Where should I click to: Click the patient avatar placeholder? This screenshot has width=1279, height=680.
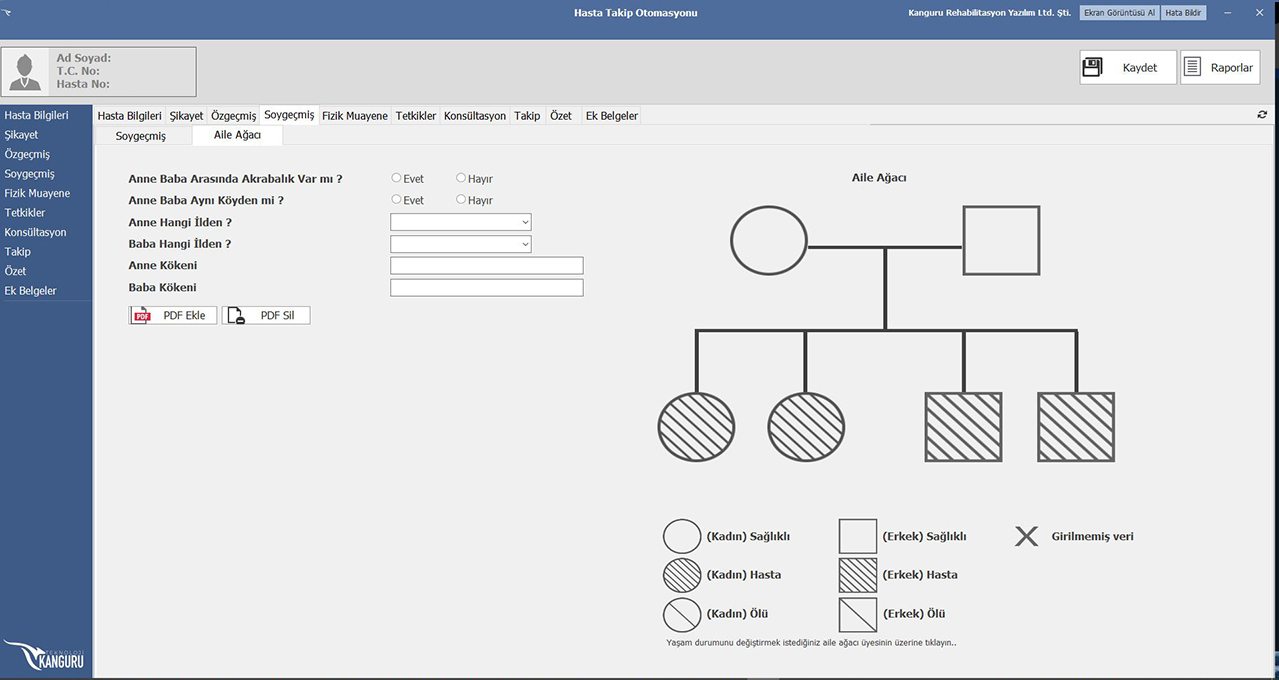[27, 72]
